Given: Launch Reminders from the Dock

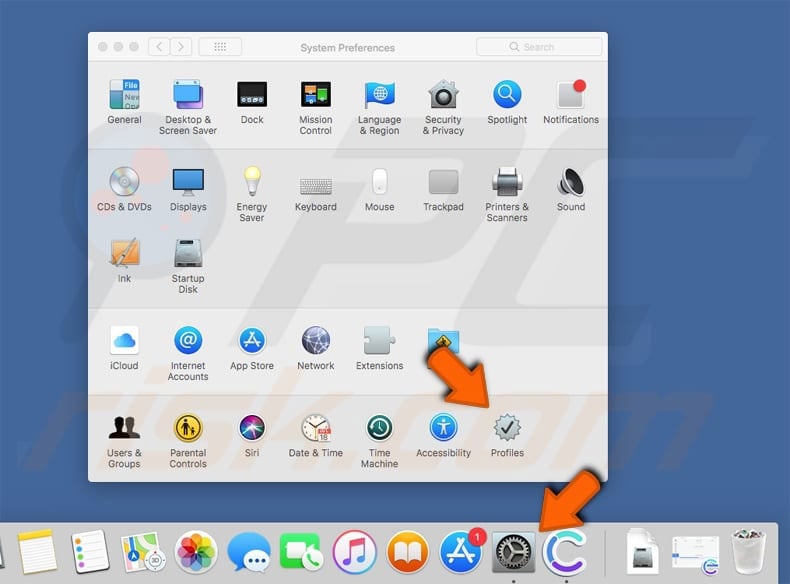Looking at the screenshot, I should 90,552.
